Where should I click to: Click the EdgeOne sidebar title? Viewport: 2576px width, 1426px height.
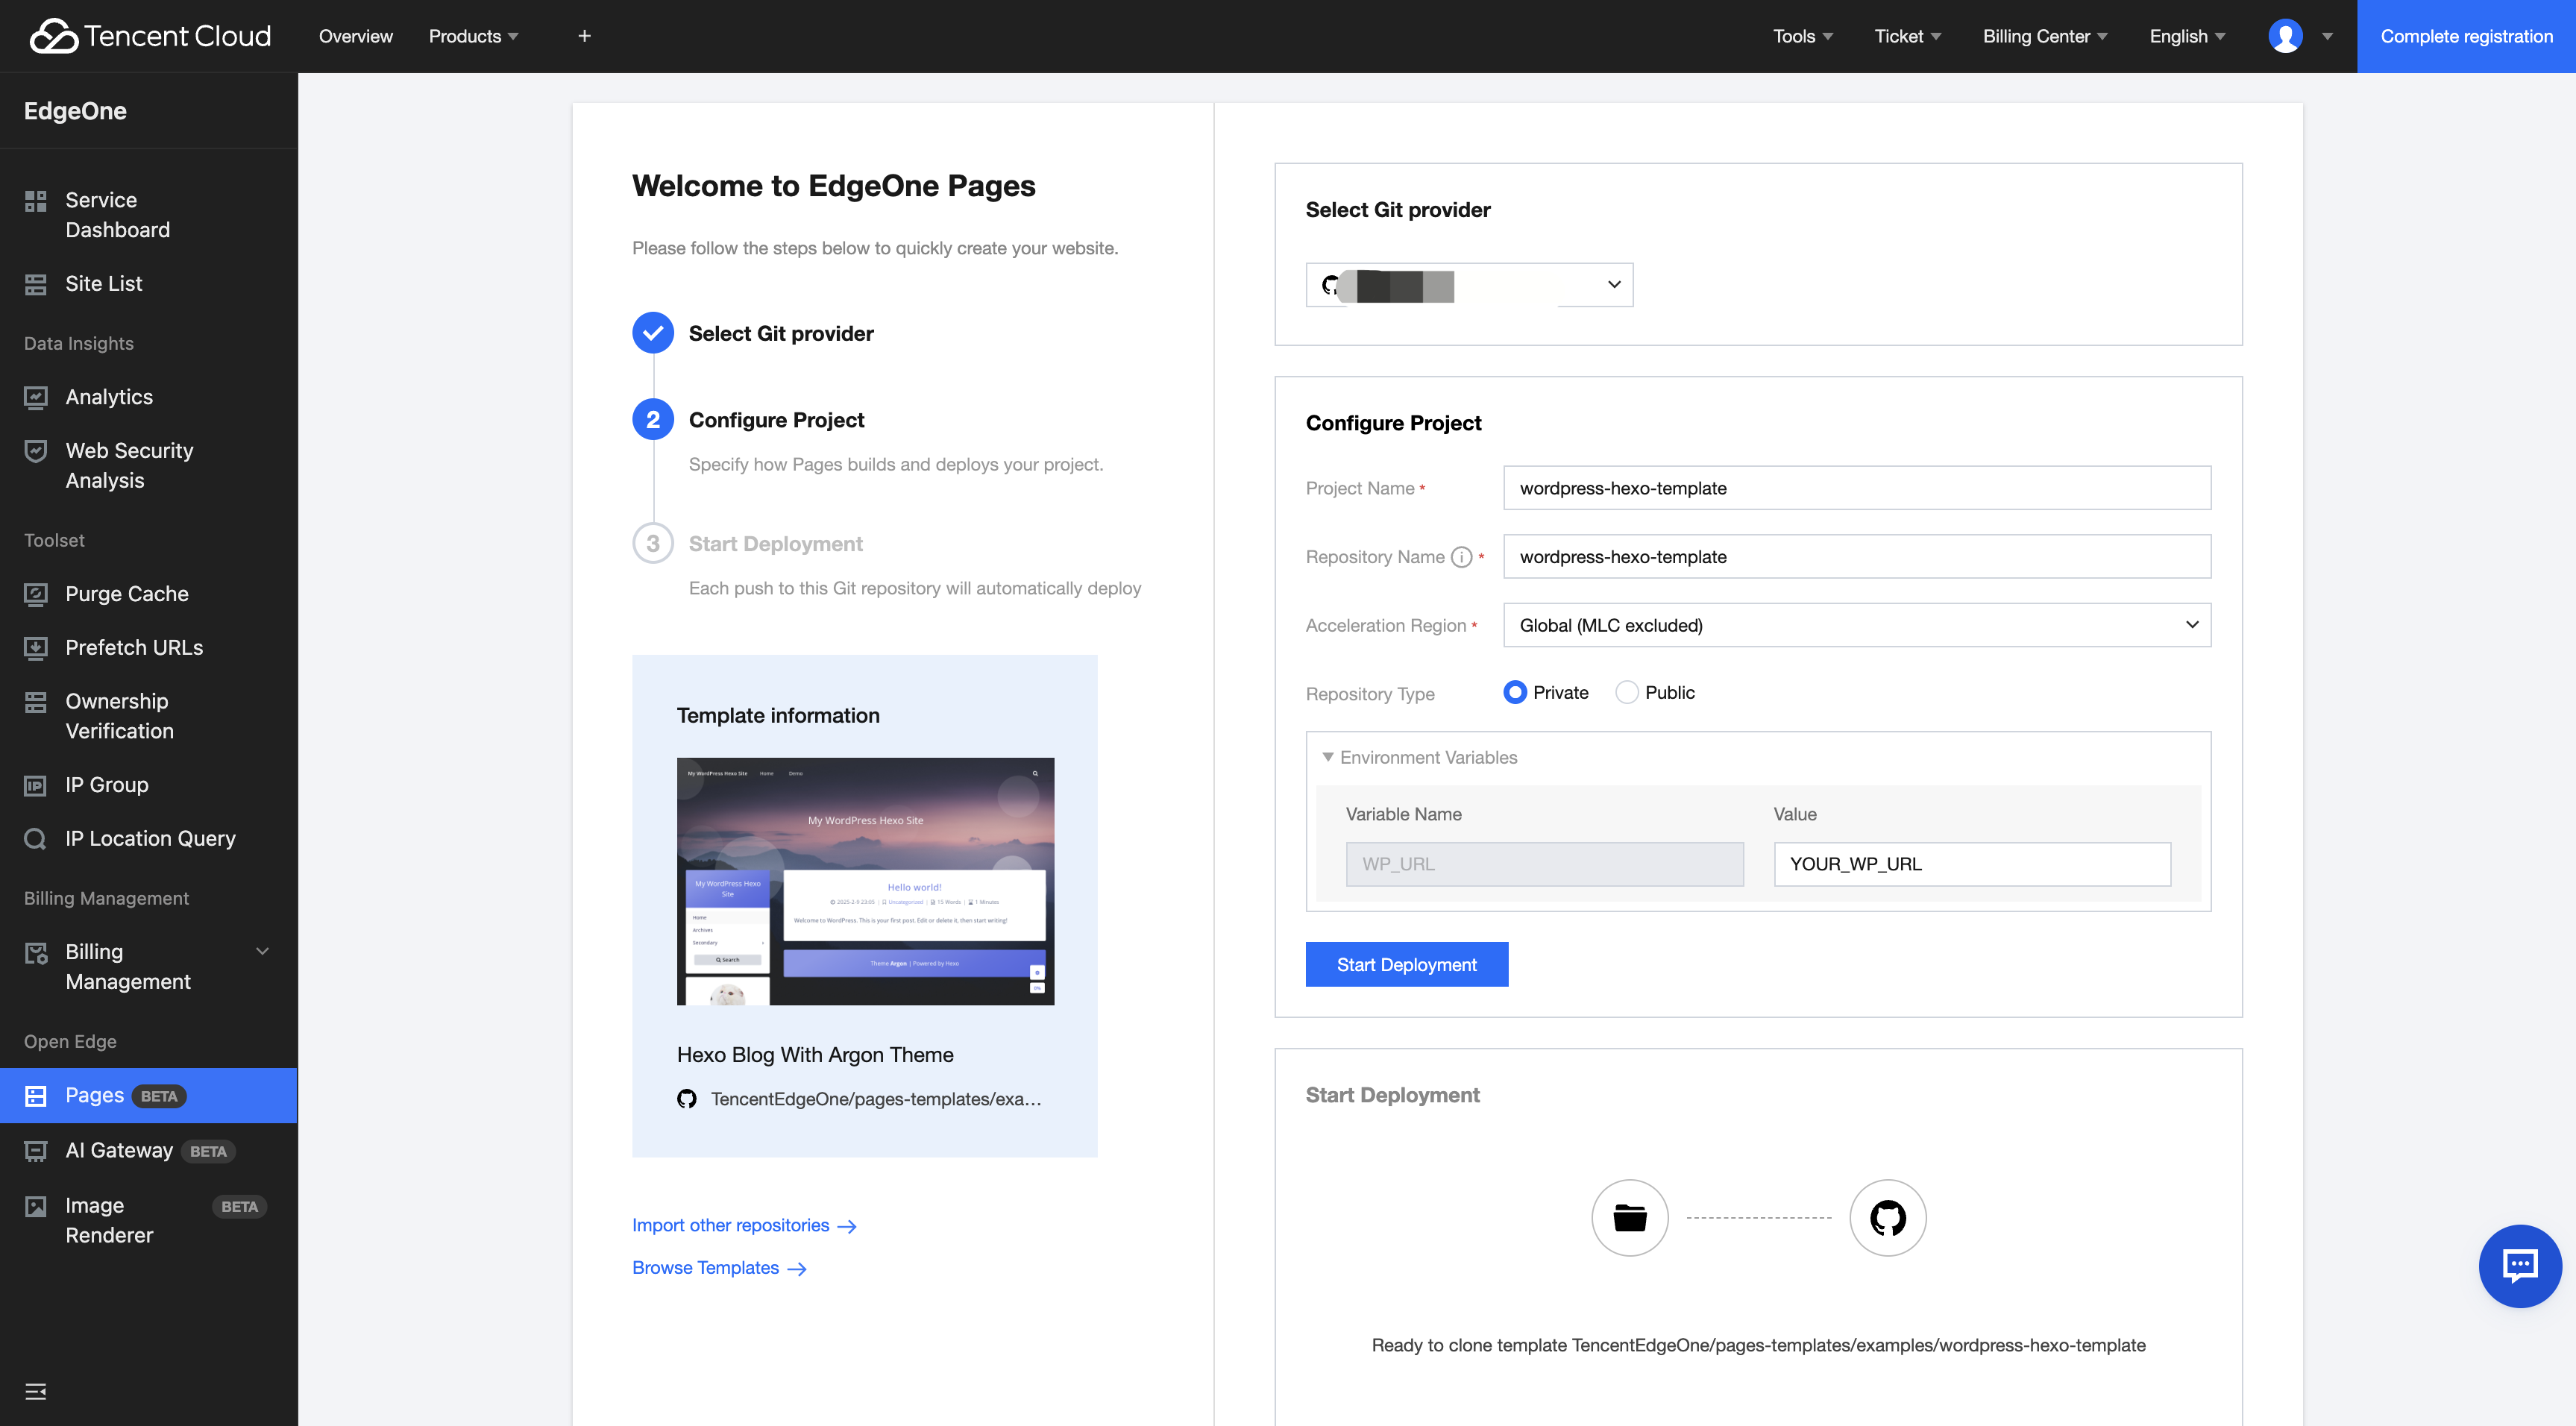click(75, 111)
